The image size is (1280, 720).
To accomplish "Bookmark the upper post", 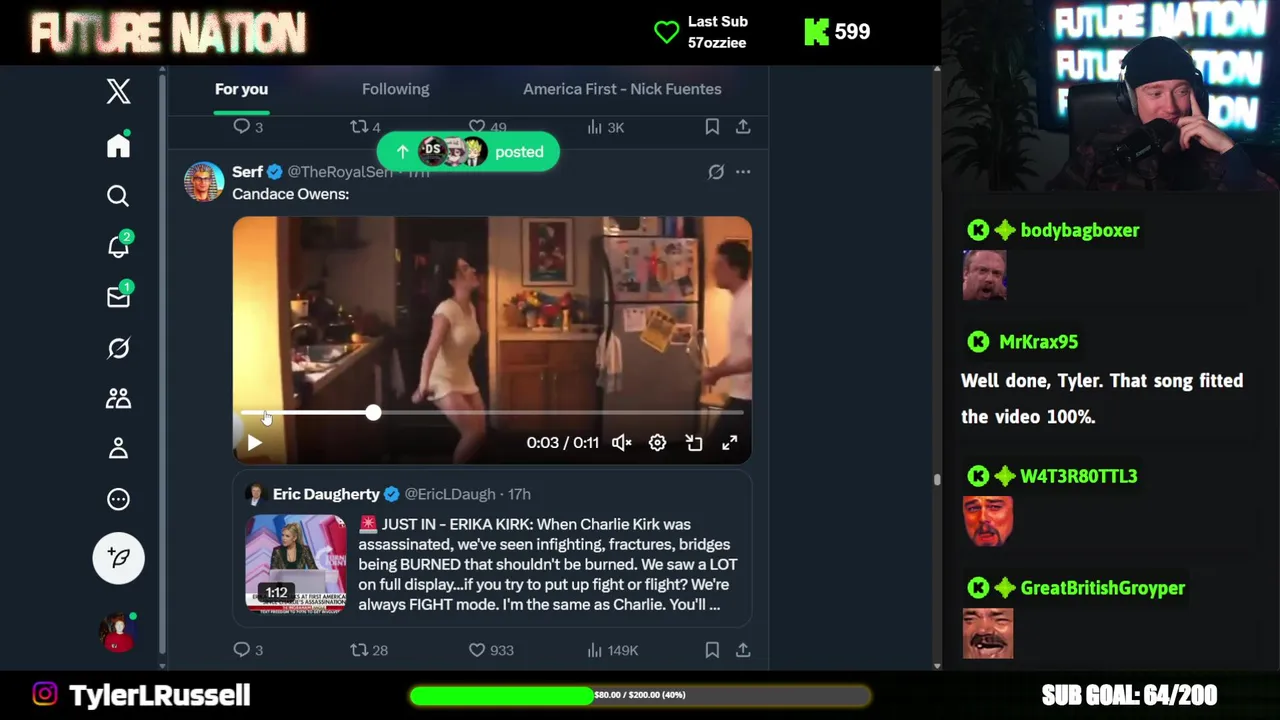I will tap(712, 127).
